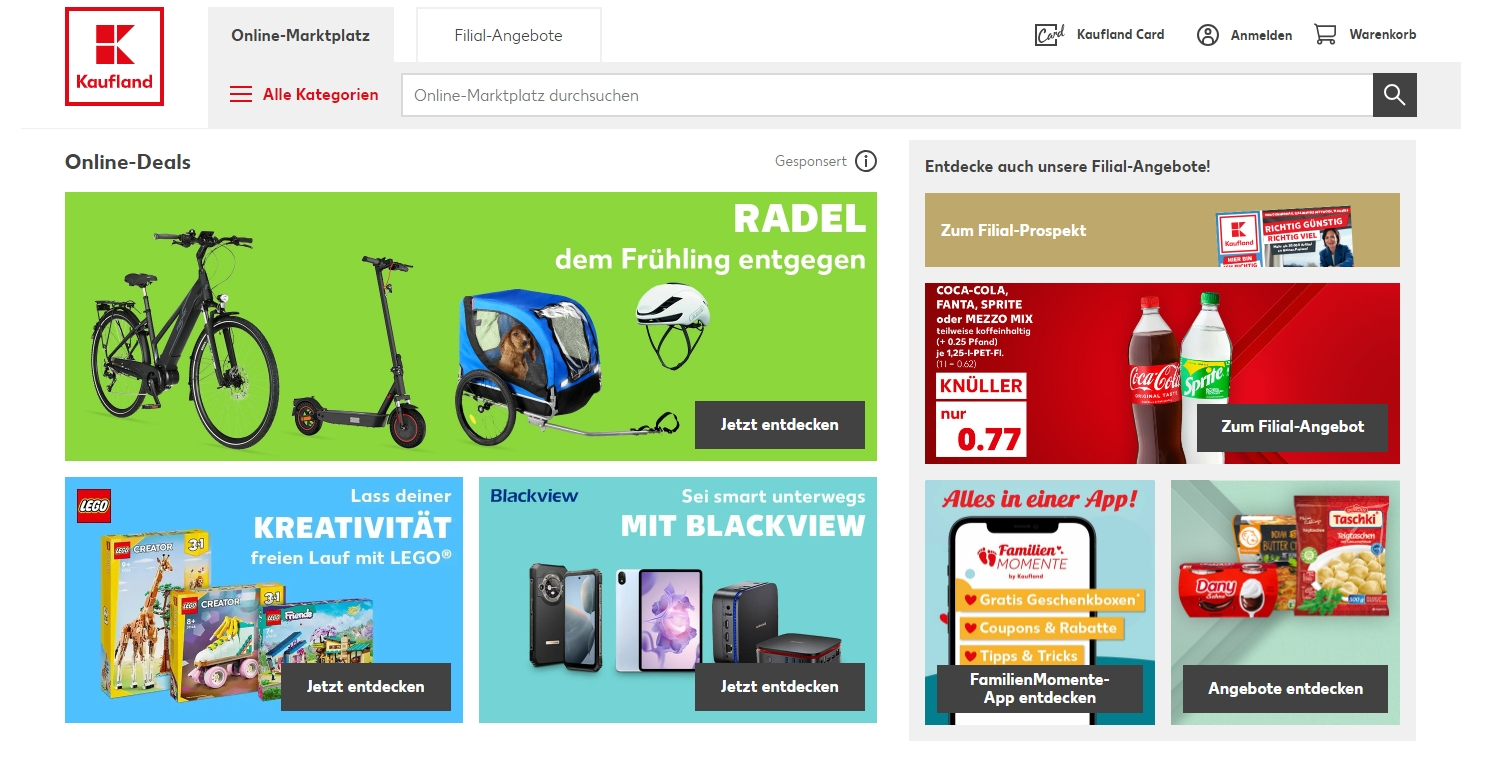Focus the Online-Marktplatz durchsuchen search field
The width and height of the screenshot is (1485, 757).
pos(887,95)
